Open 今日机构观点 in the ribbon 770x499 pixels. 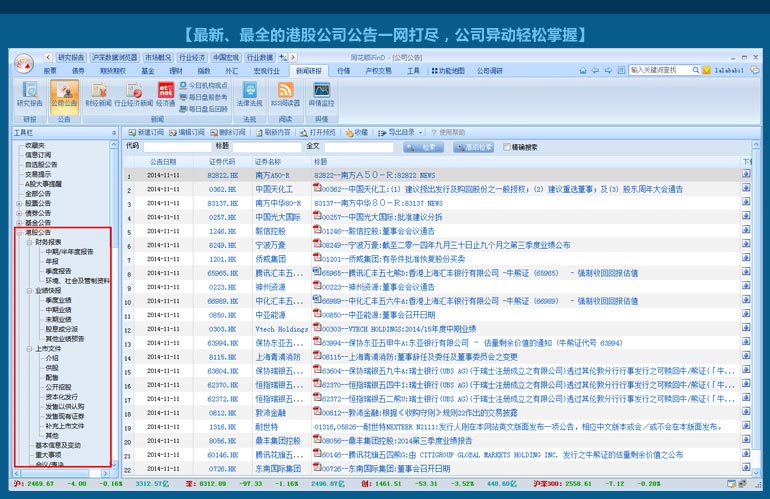(203, 85)
